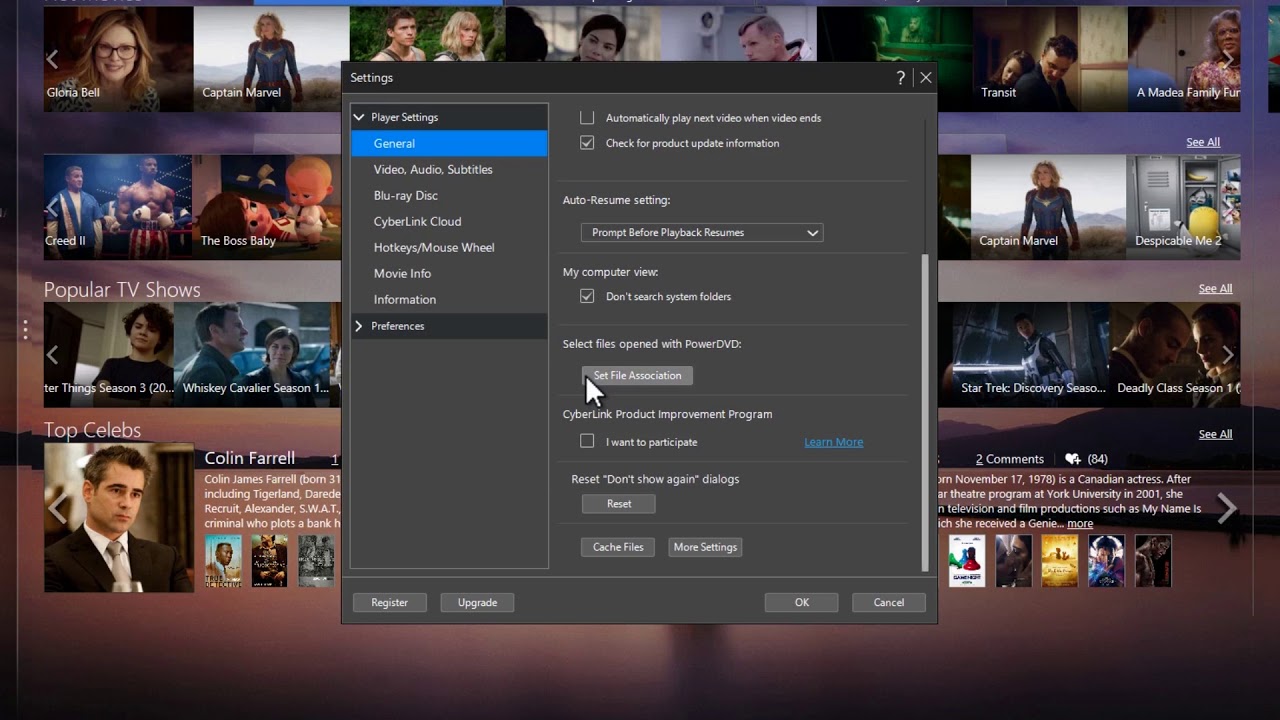Click the Cache Files button

(x=618, y=547)
